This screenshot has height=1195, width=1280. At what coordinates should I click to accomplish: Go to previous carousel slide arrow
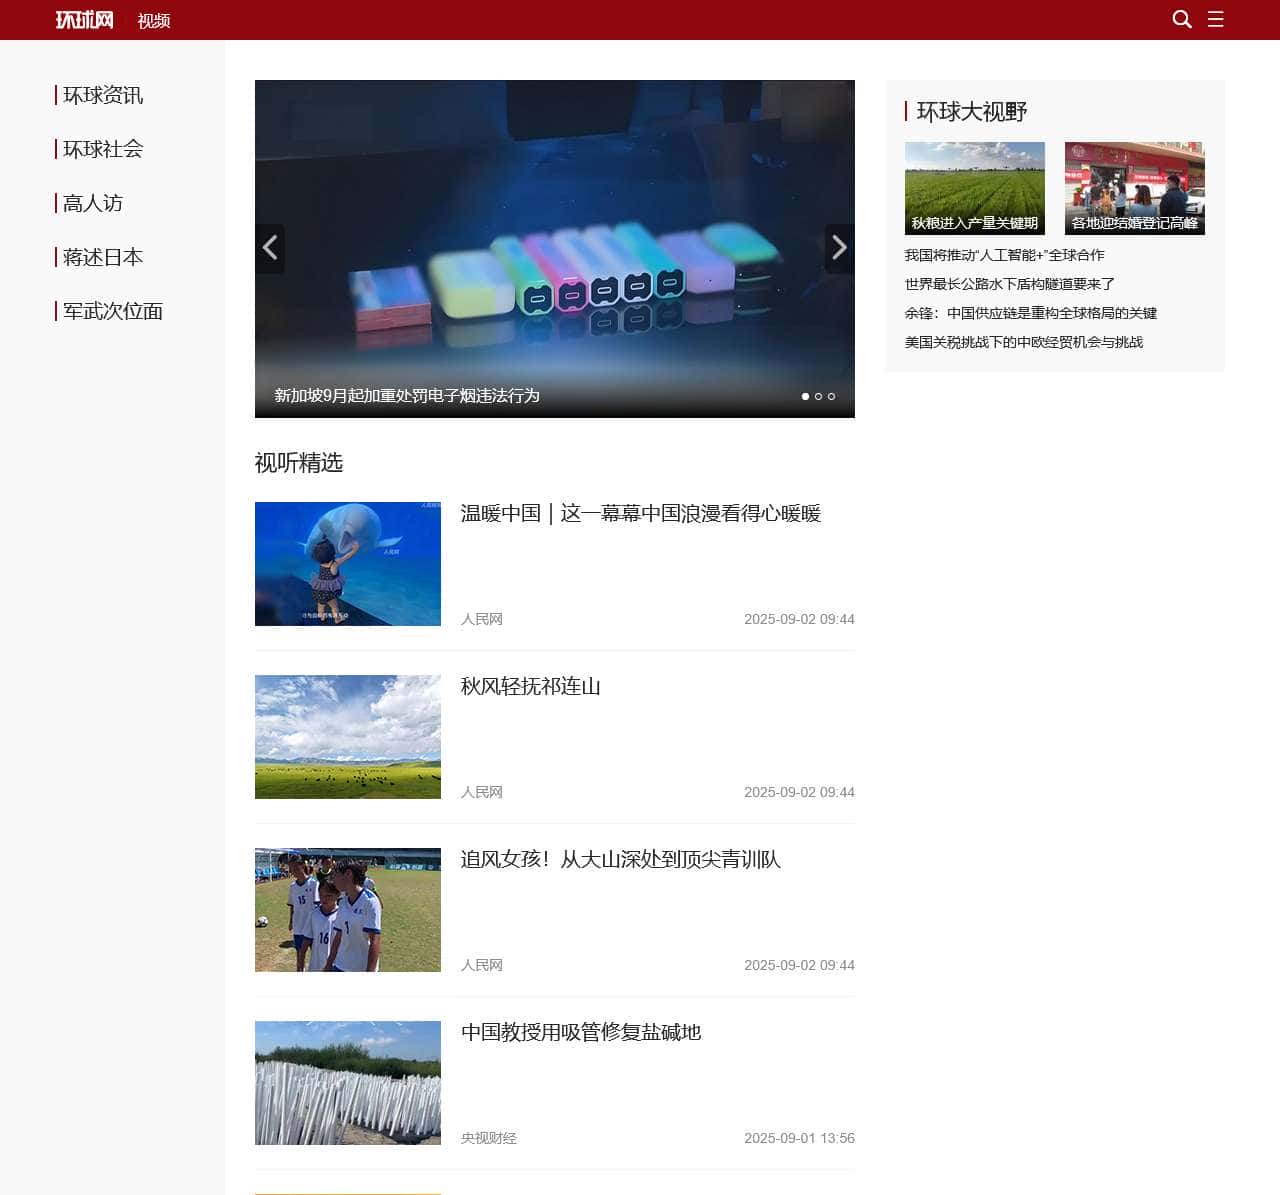point(270,248)
